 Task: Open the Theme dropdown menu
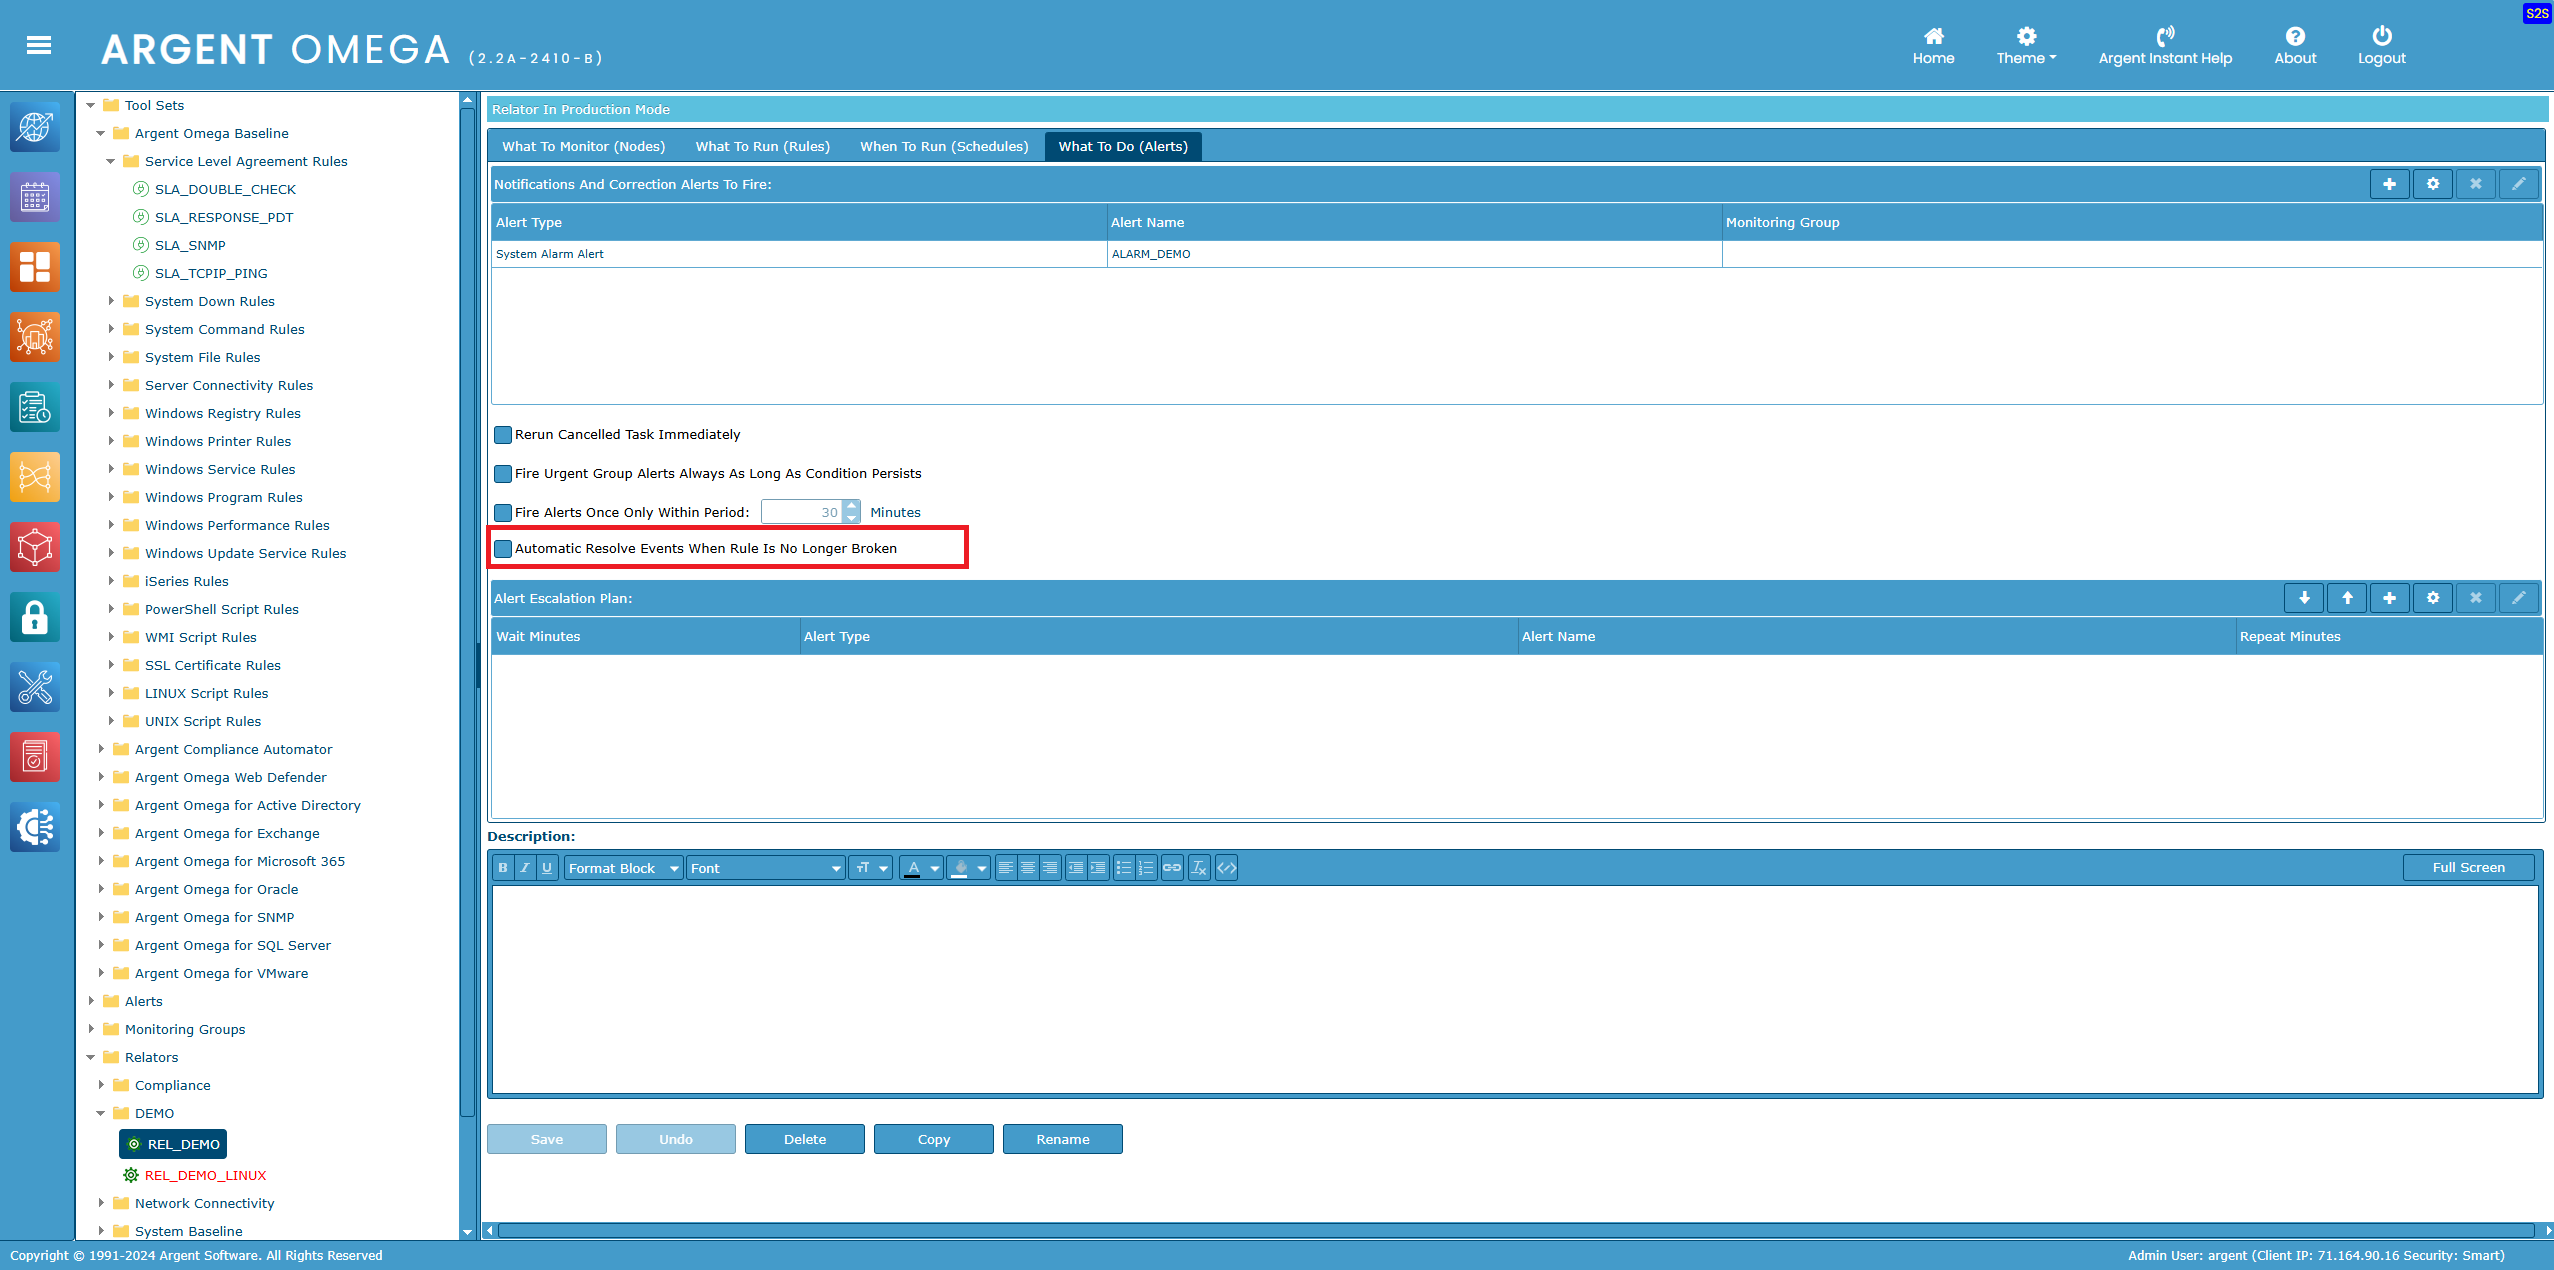2026,46
